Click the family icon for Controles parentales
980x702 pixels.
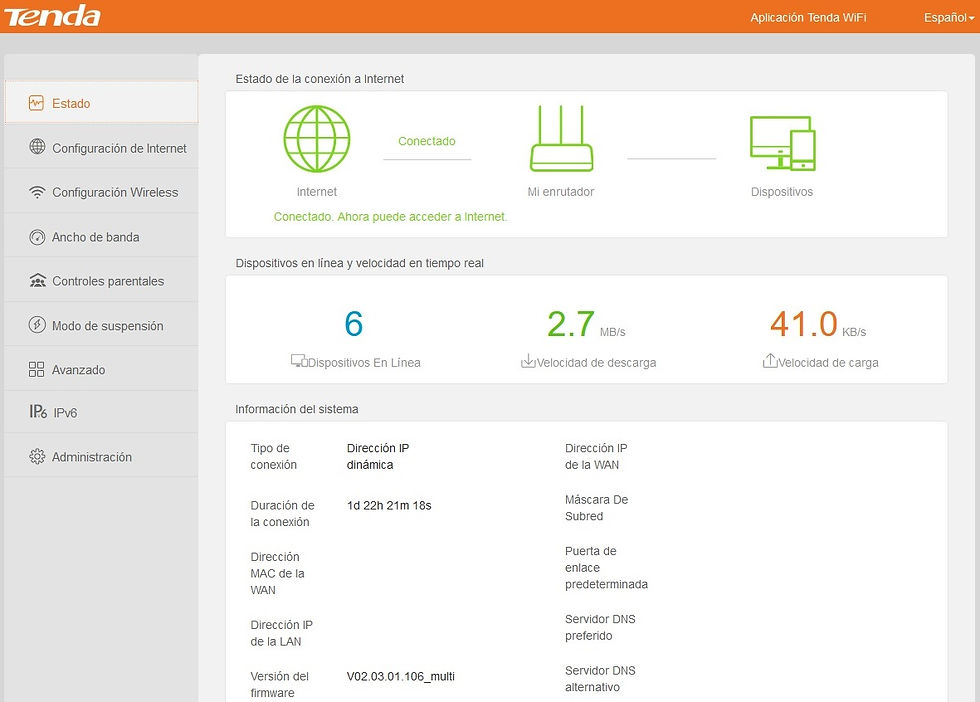pos(38,281)
